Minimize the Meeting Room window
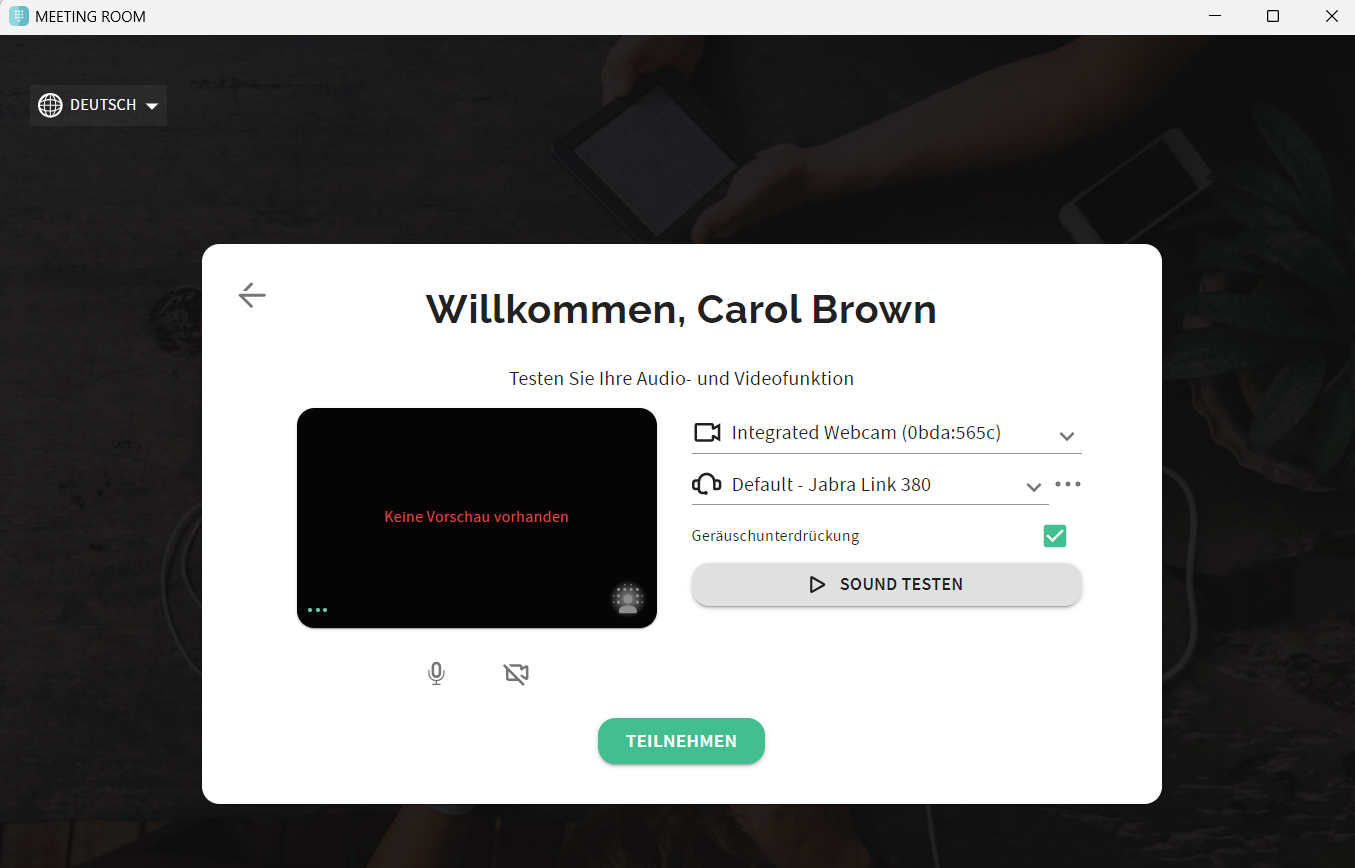 (1214, 16)
